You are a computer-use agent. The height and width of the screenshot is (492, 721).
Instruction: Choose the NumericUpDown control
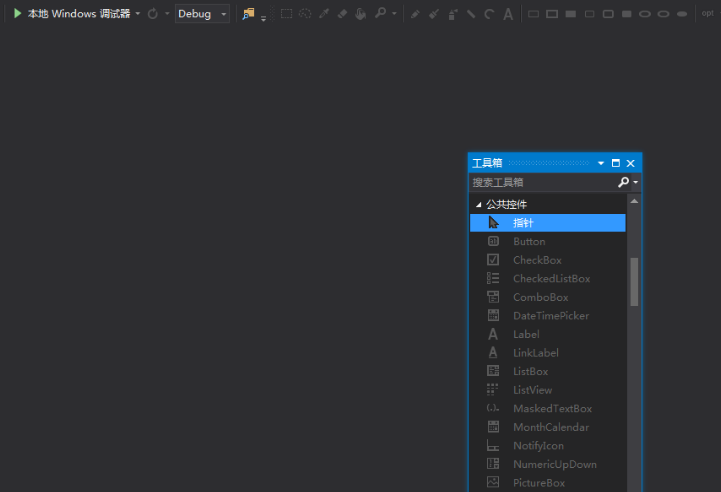pyautogui.click(x=555, y=464)
